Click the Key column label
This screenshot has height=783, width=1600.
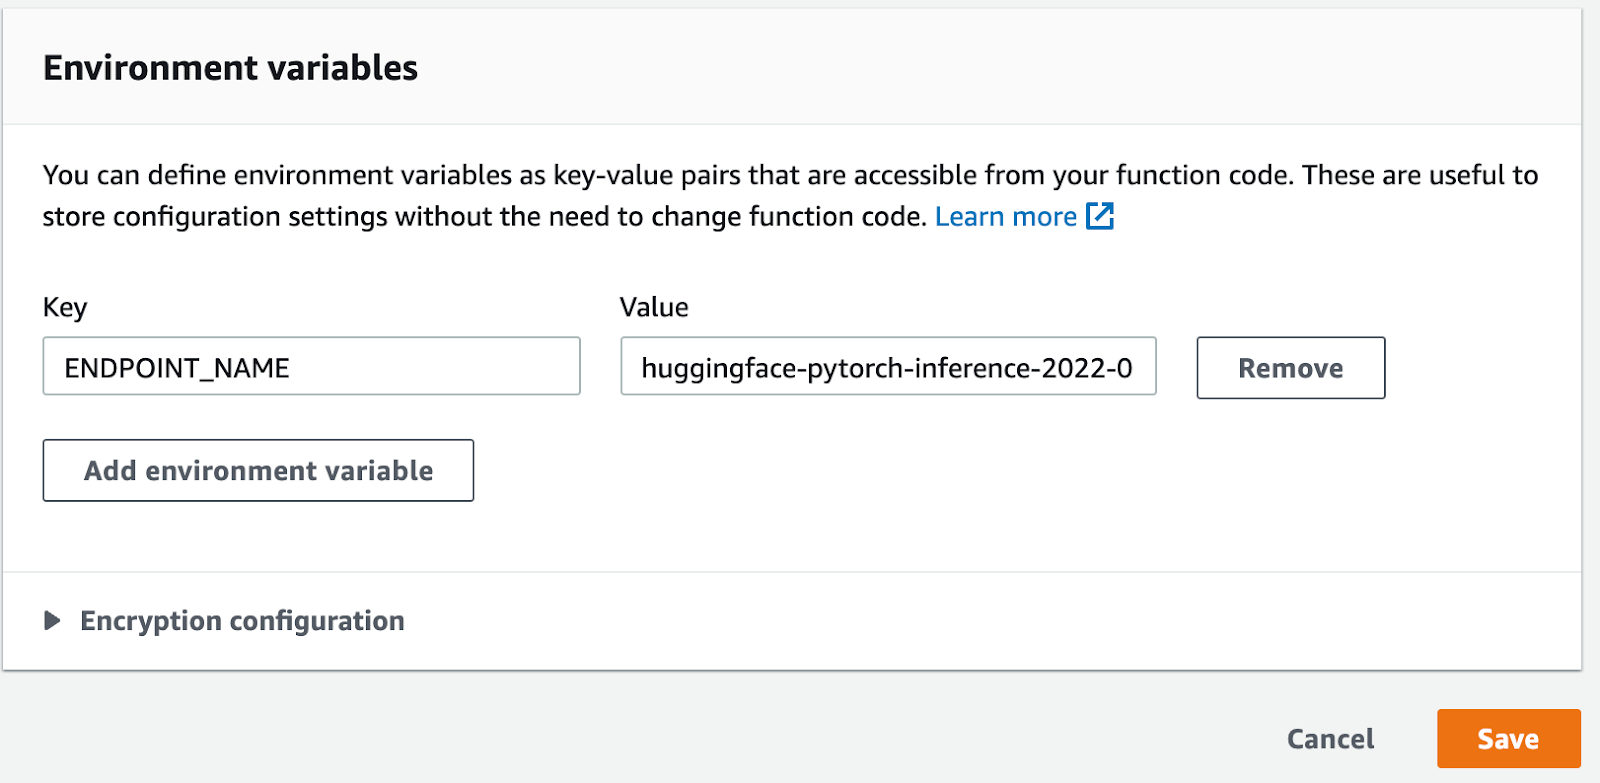pos(65,307)
